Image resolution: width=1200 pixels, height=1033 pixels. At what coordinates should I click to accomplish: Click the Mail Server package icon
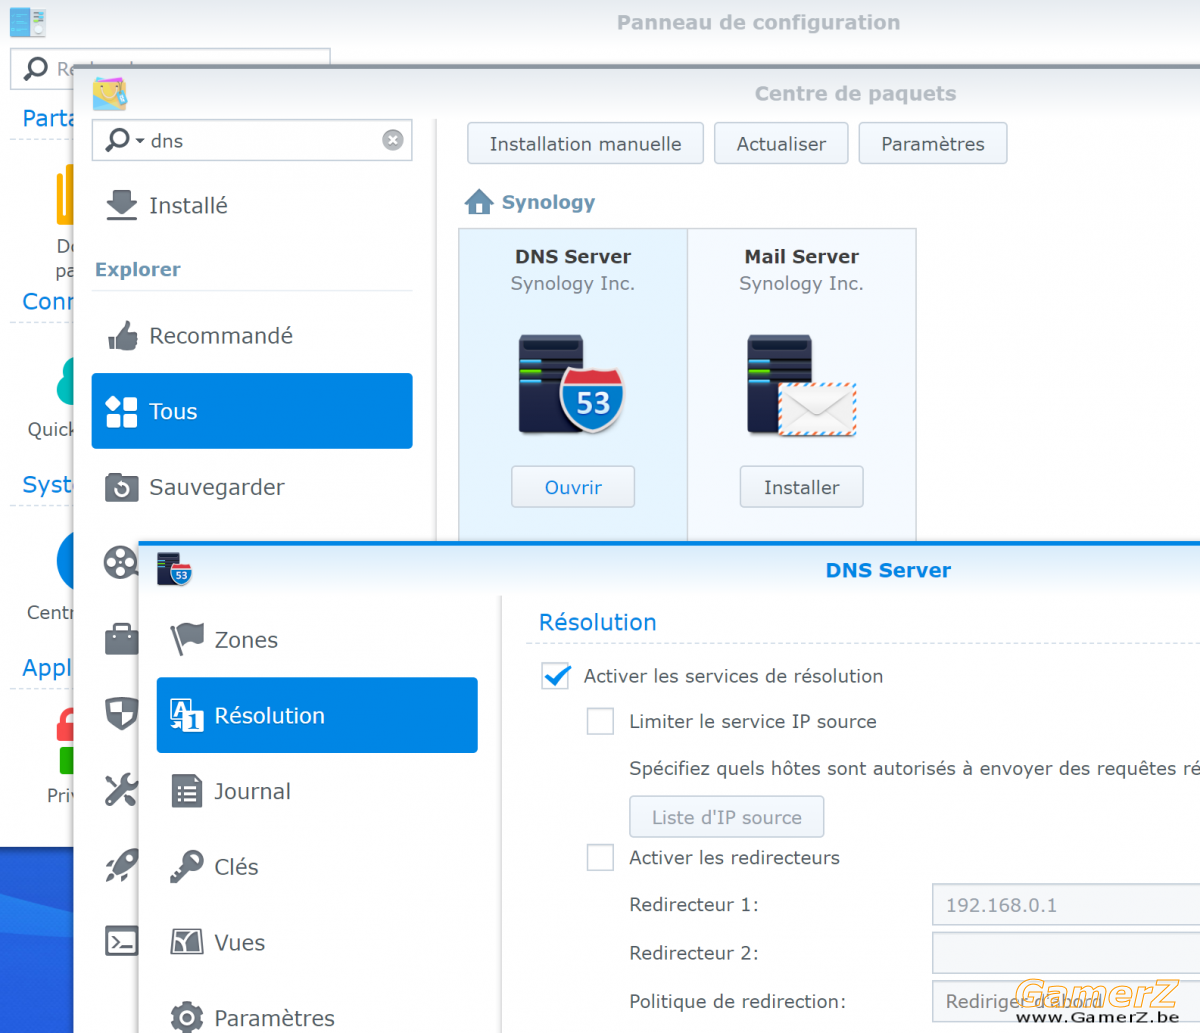click(801, 386)
